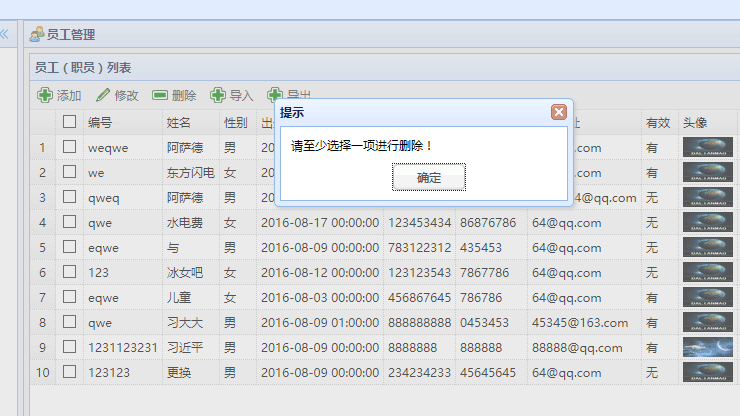740x416 pixels.
Task: Click the 修改 (edit) pencil icon
Action: (103, 96)
